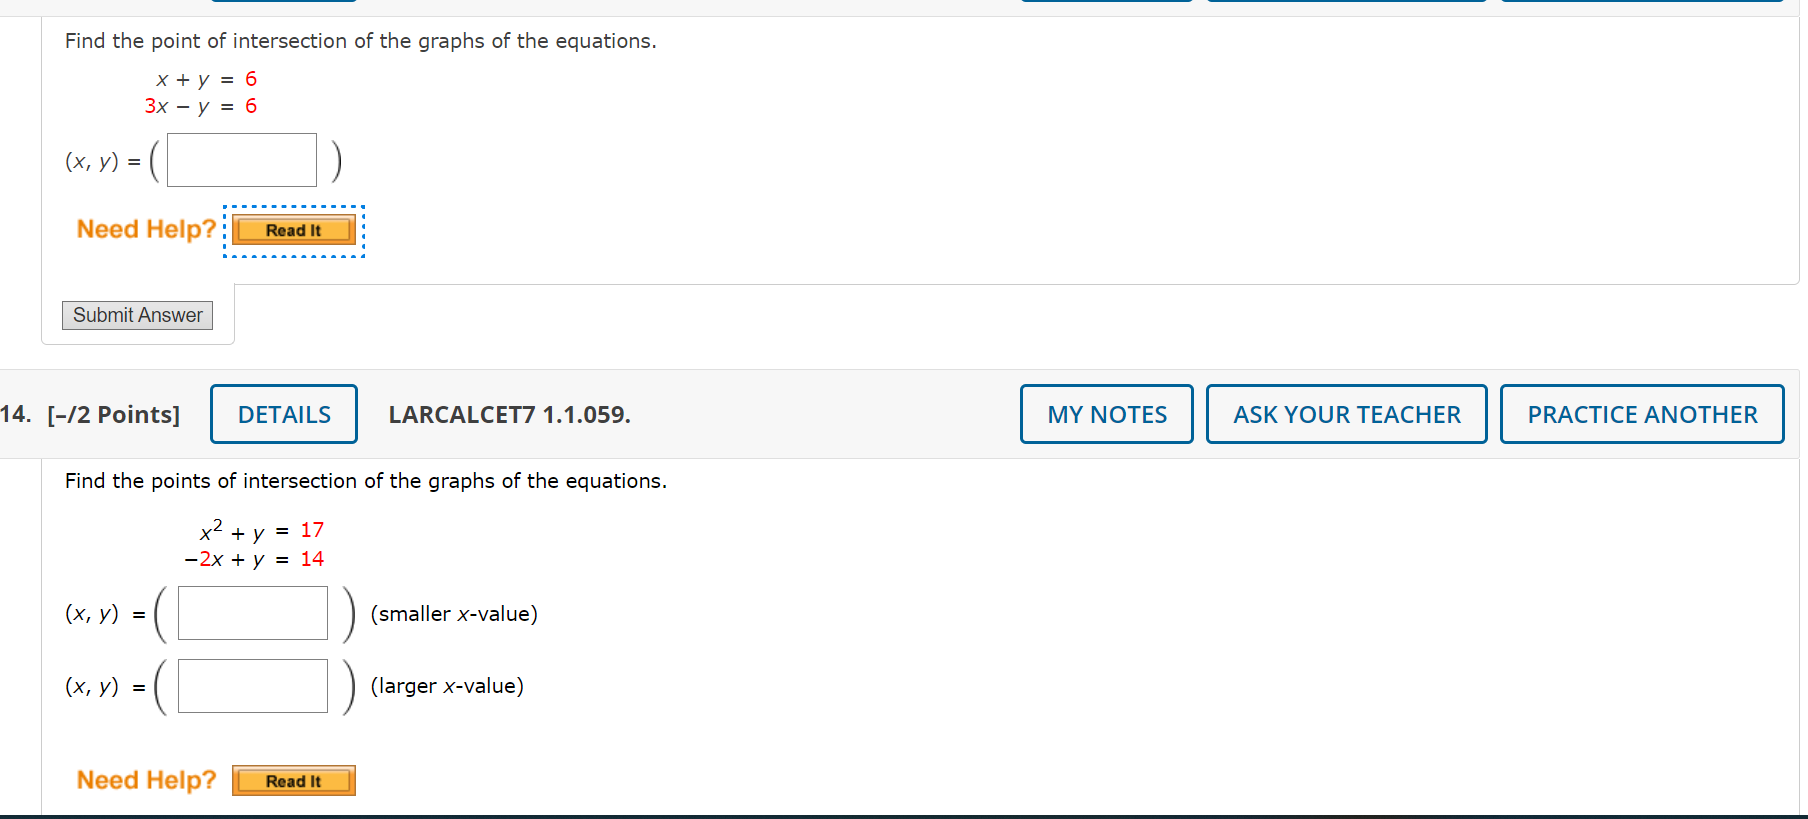Click the partially visible button at top right
1808x819 pixels.
coord(1643,2)
